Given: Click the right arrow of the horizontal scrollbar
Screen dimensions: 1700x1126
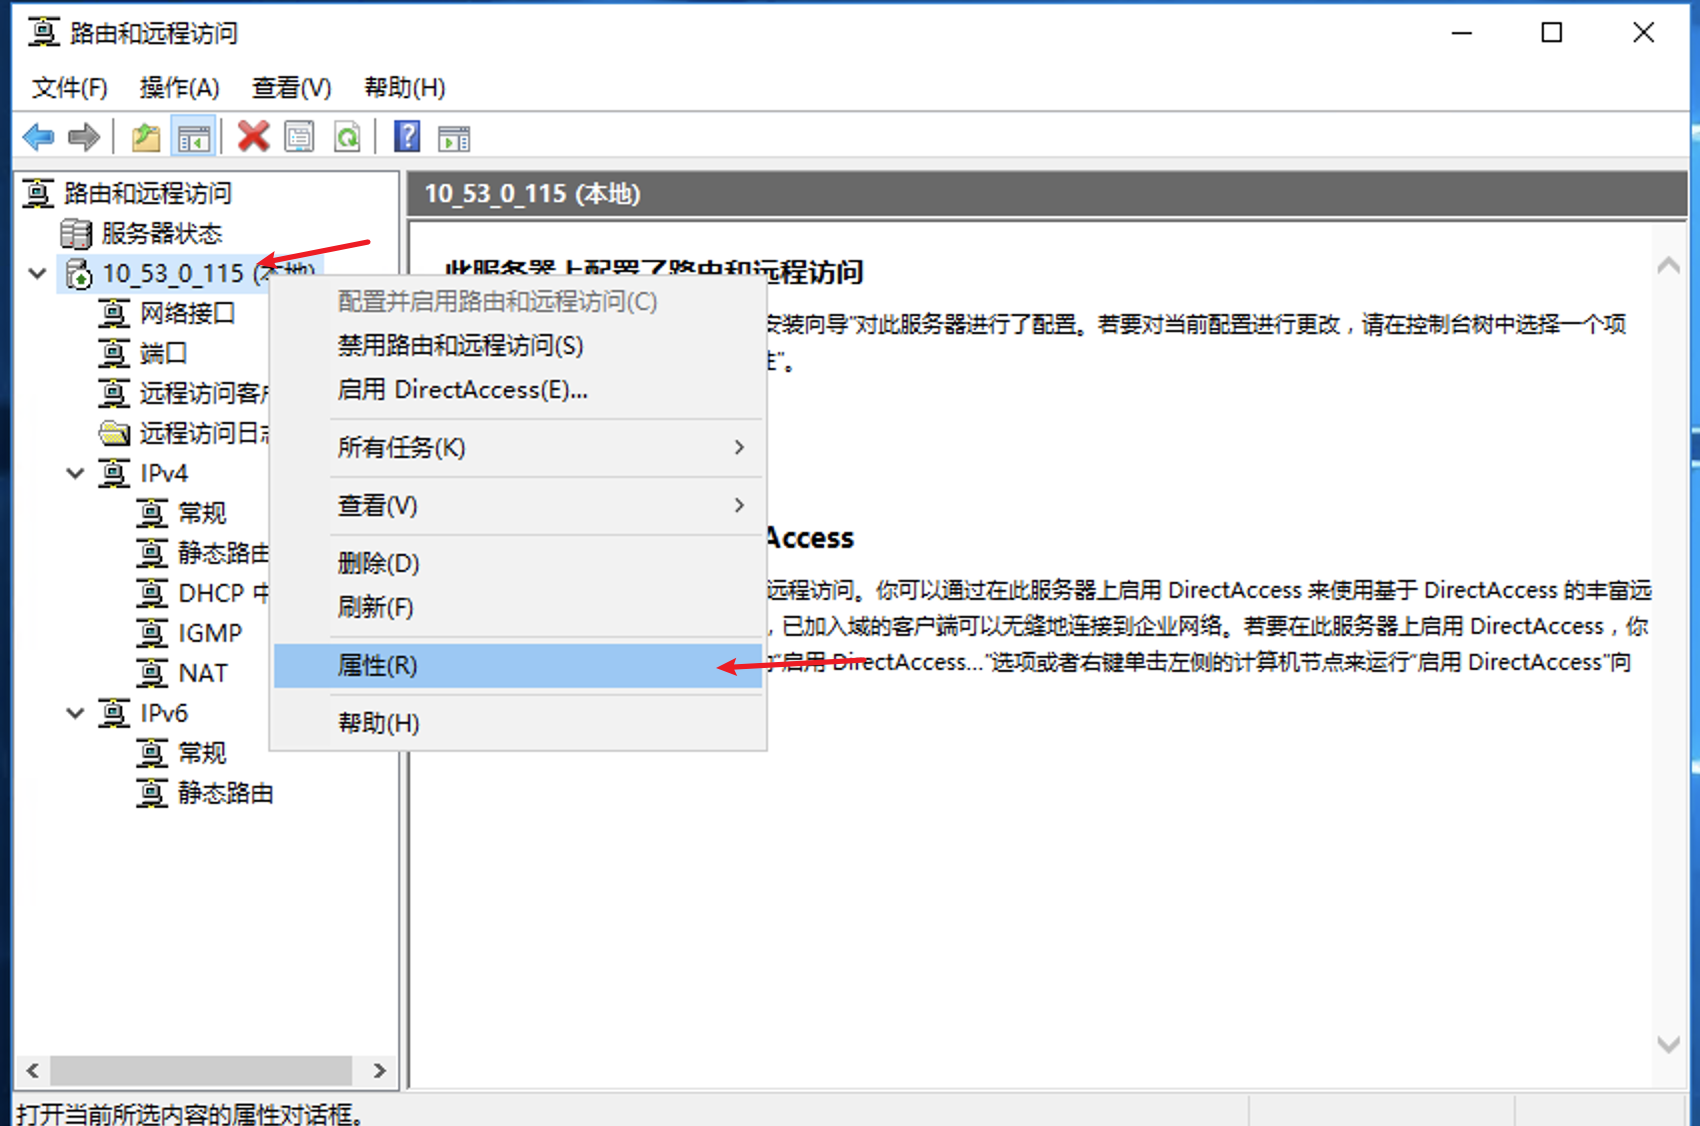Looking at the screenshot, I should [380, 1070].
